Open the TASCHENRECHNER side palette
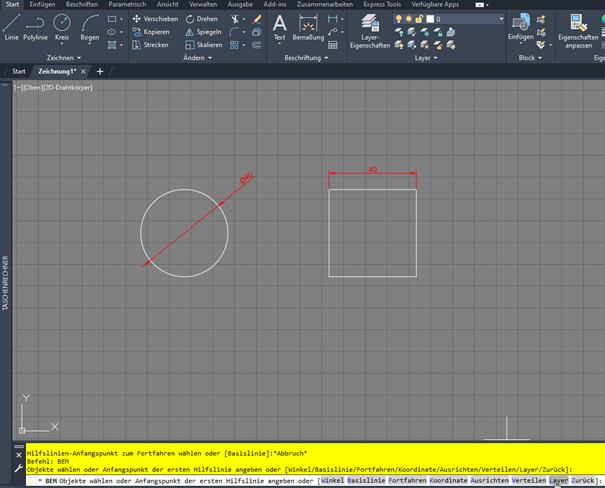Screen dimensions: 605x488 click(5, 282)
